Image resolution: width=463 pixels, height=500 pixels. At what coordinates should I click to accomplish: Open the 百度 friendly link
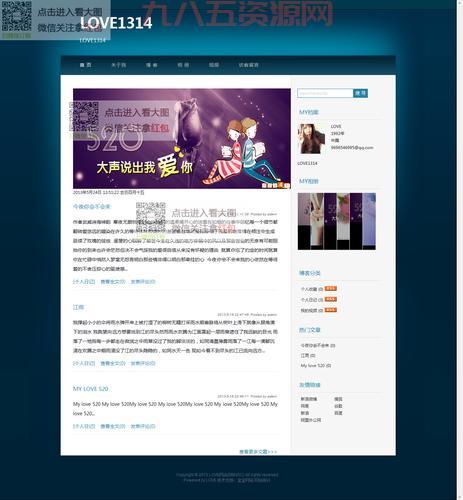pos(338,413)
